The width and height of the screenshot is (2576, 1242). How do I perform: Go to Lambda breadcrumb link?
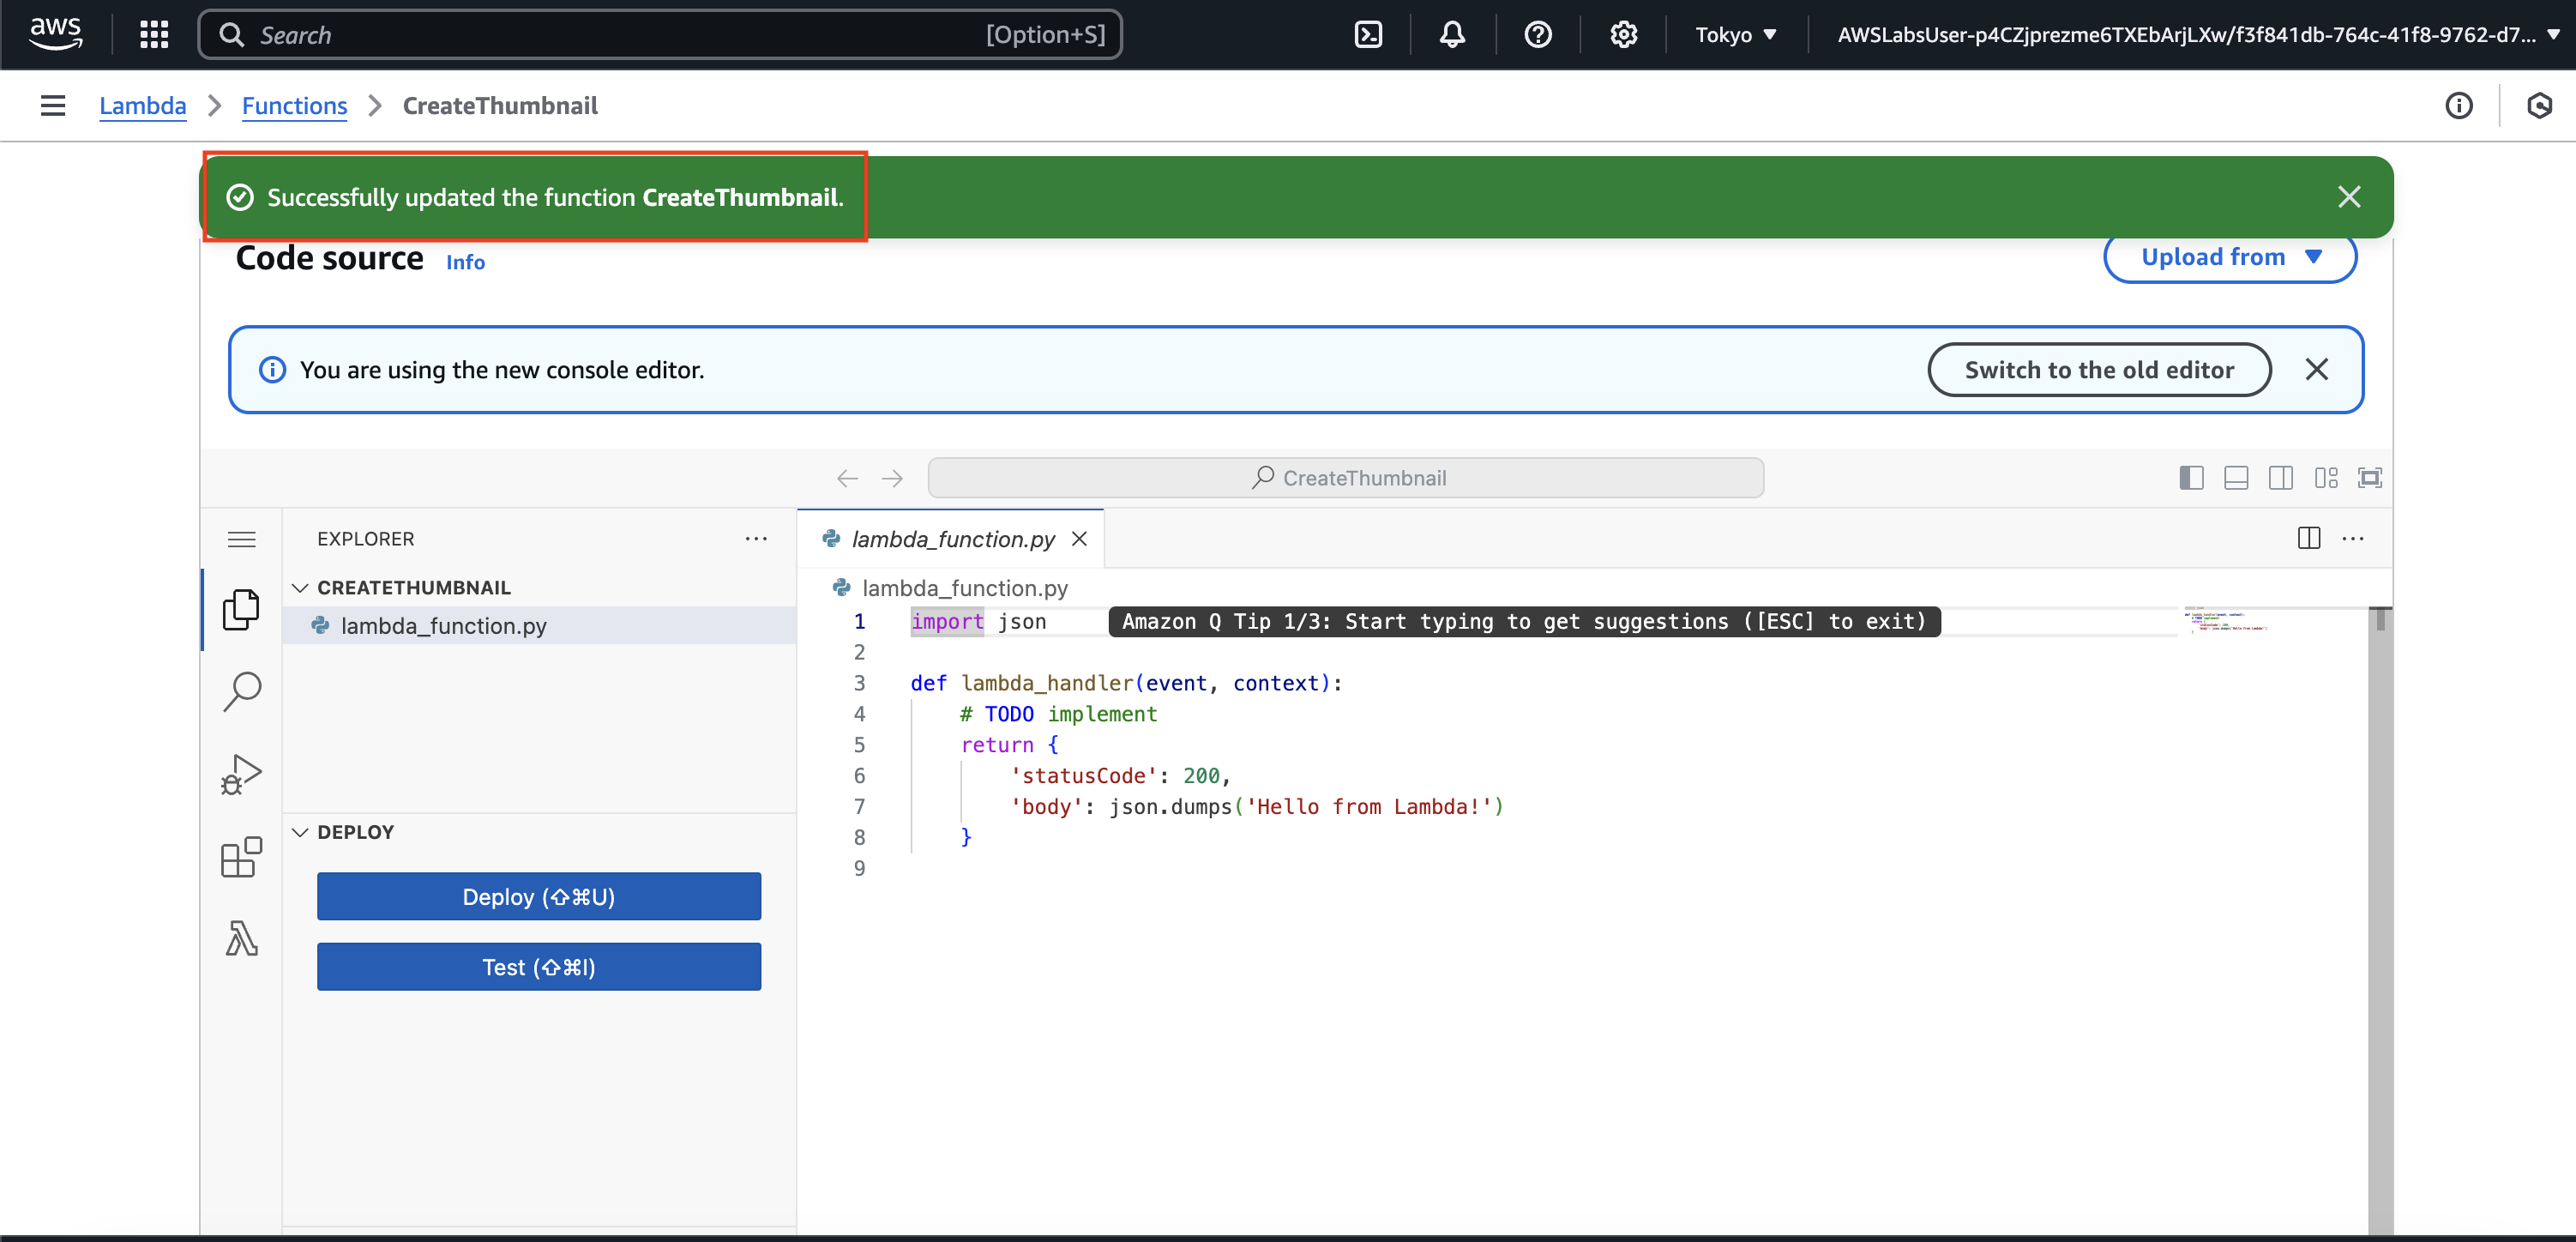143,106
